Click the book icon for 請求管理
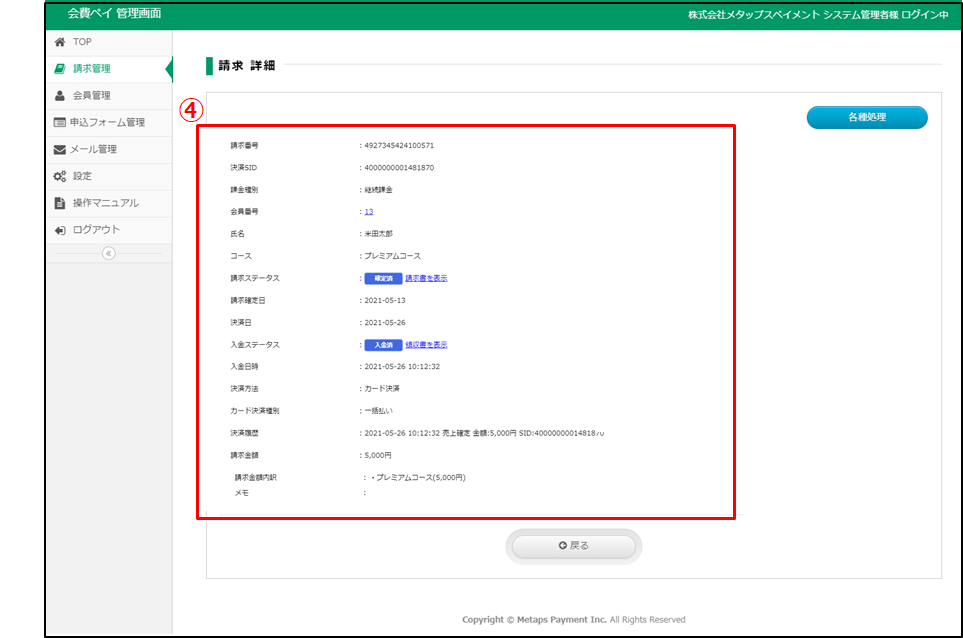The height and width of the screenshot is (638, 963). pyautogui.click(x=60, y=69)
